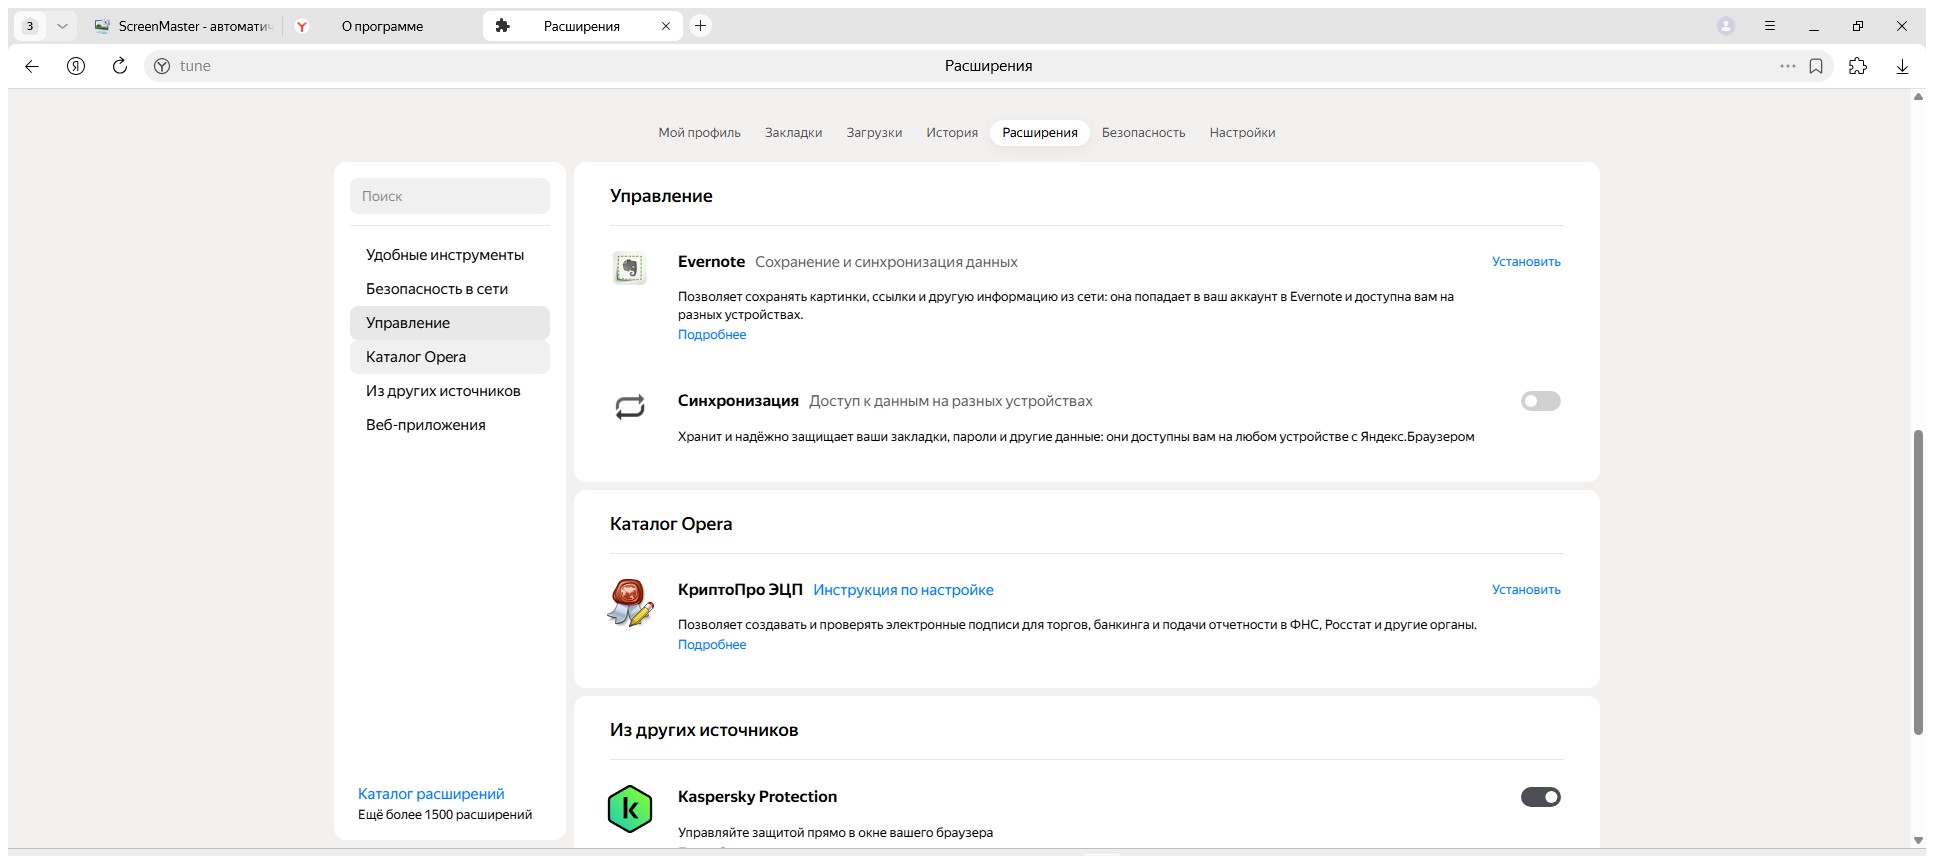1934x856 pixels.
Task: Click the 'Синхронизация' title text
Action: (738, 401)
